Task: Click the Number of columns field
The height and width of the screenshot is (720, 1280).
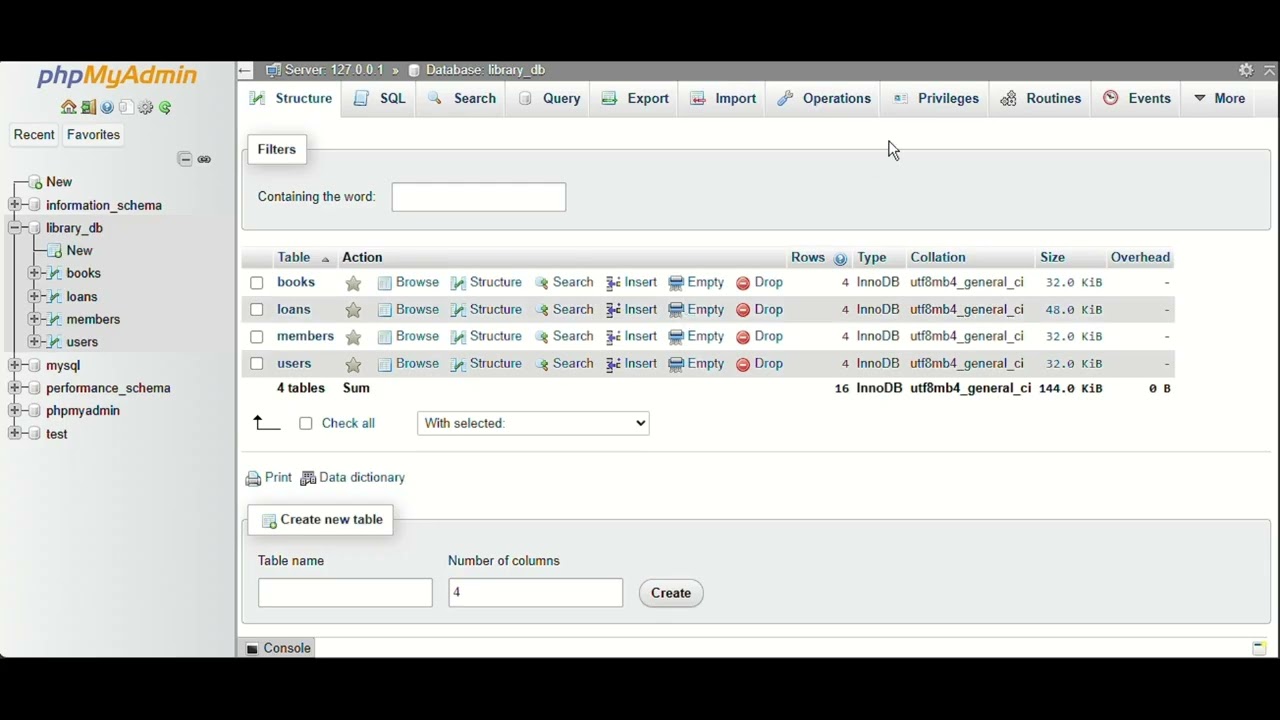Action: click(x=535, y=593)
